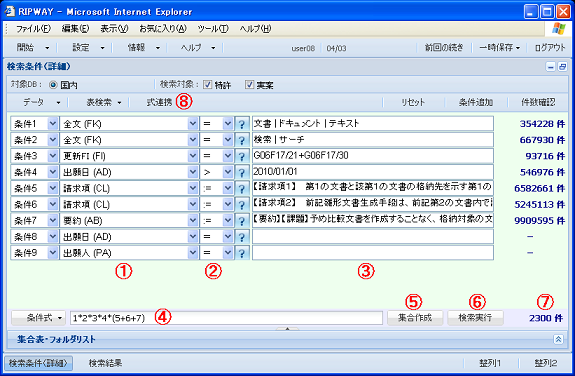575x376 pixels.
Task: Open the お気に入り(A) menu
Action: [x=163, y=29]
